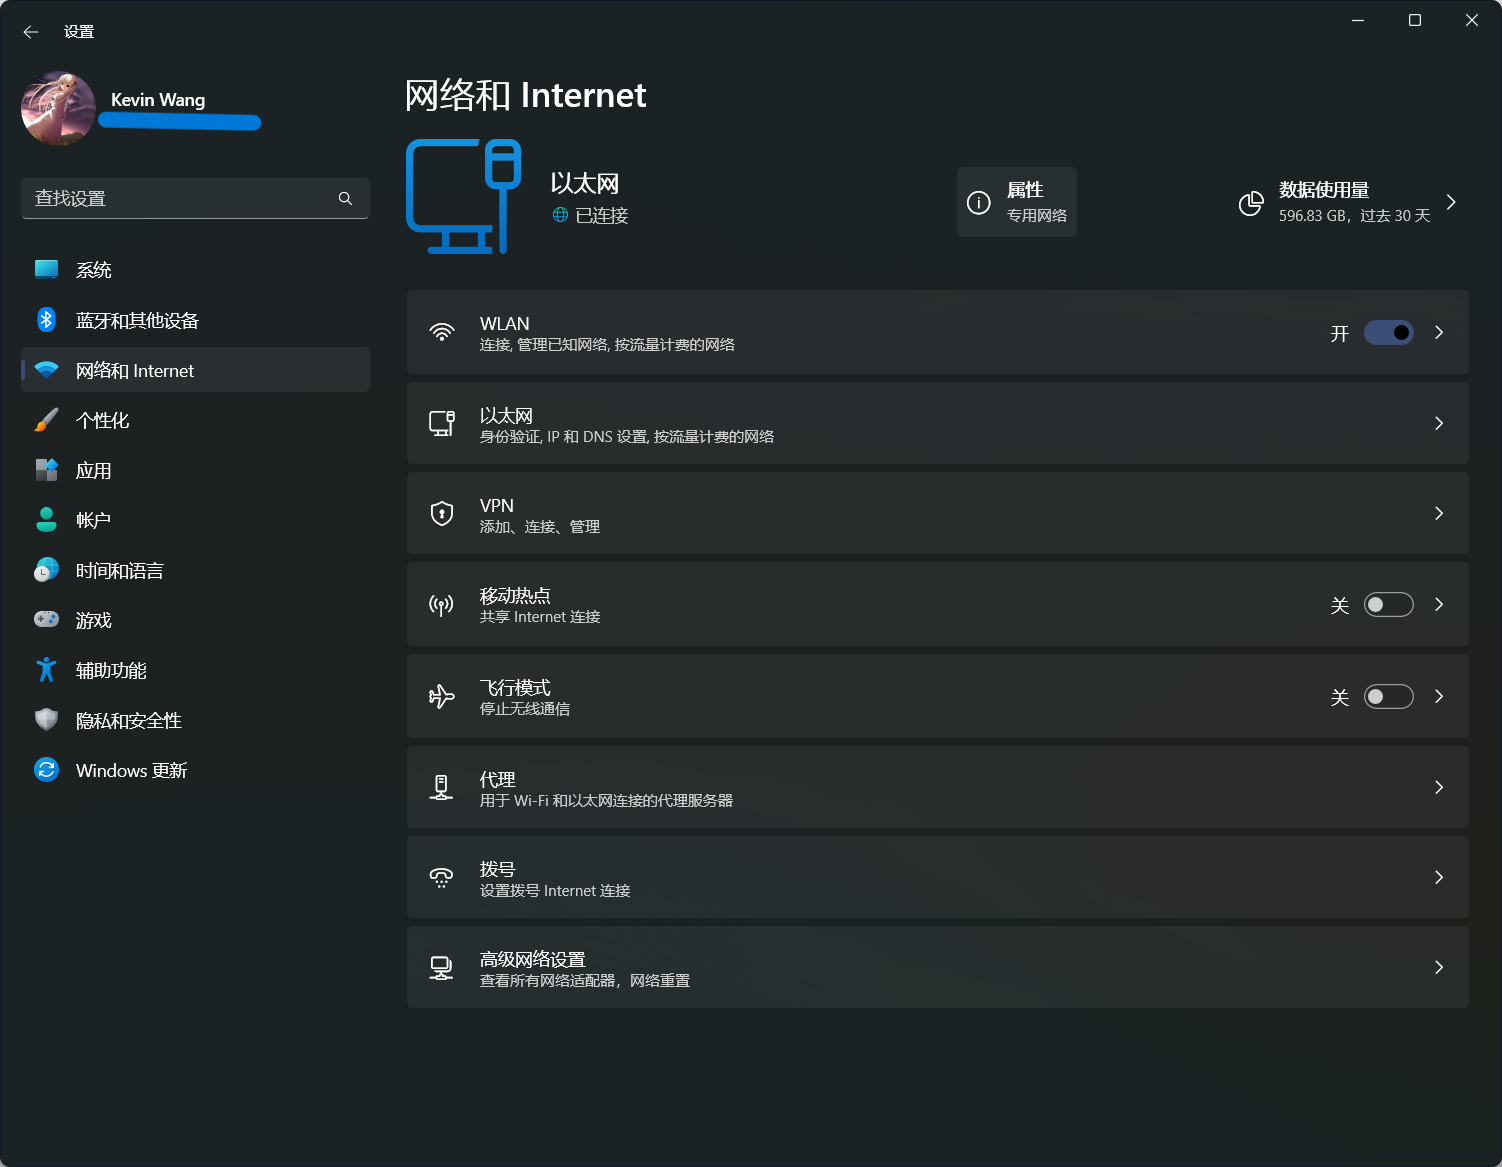1502x1167 pixels.
Task: Minimize the 设置 window
Action: (1358, 20)
